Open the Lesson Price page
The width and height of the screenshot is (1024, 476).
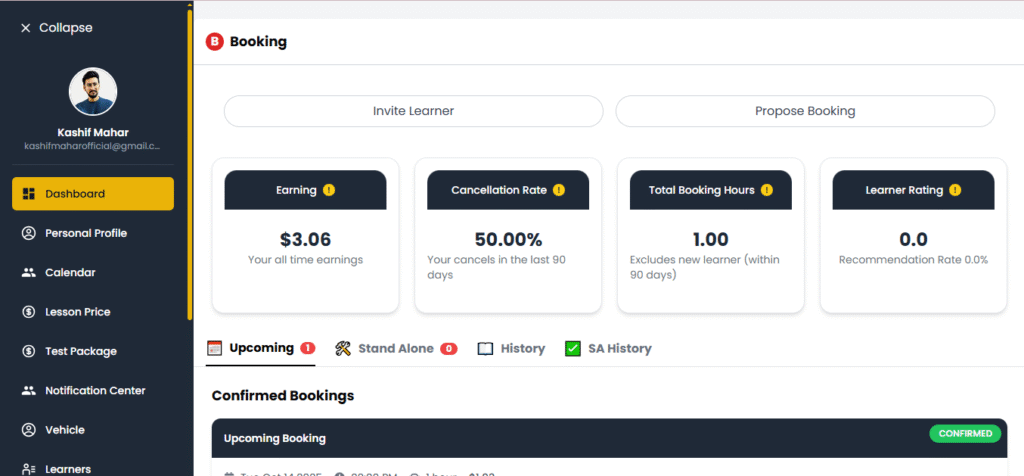pyautogui.click(x=77, y=312)
